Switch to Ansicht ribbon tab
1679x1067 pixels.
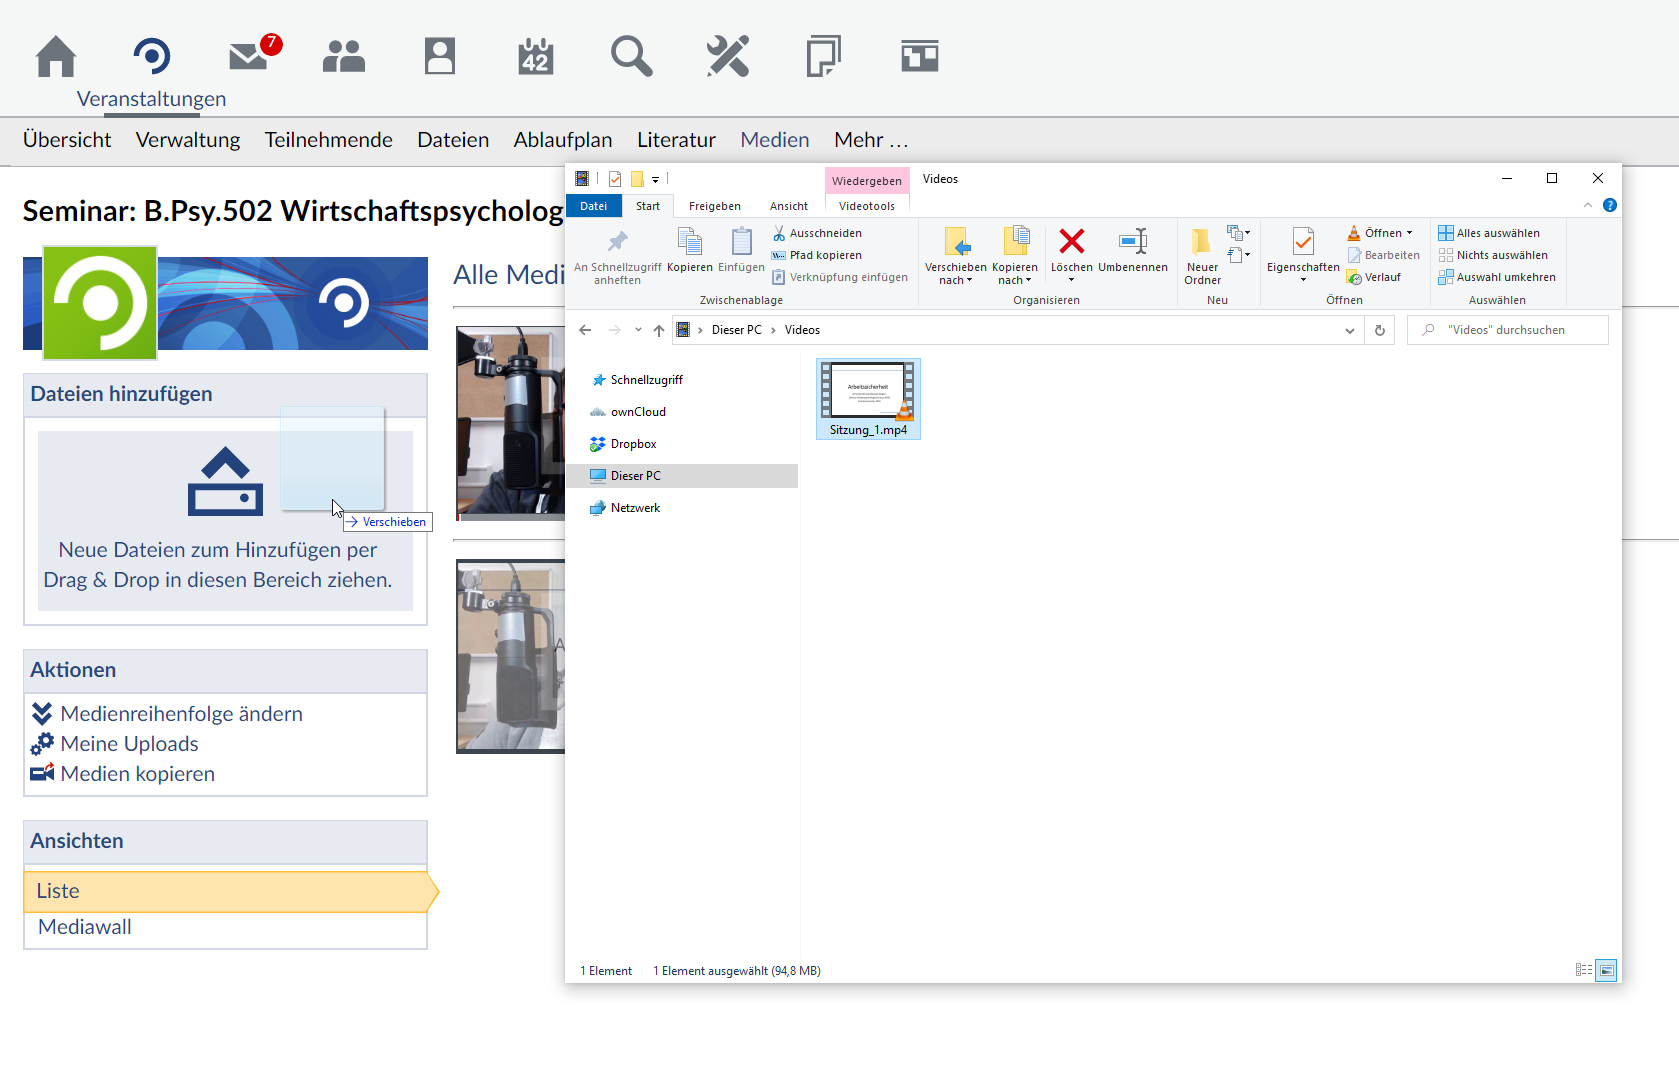[789, 206]
